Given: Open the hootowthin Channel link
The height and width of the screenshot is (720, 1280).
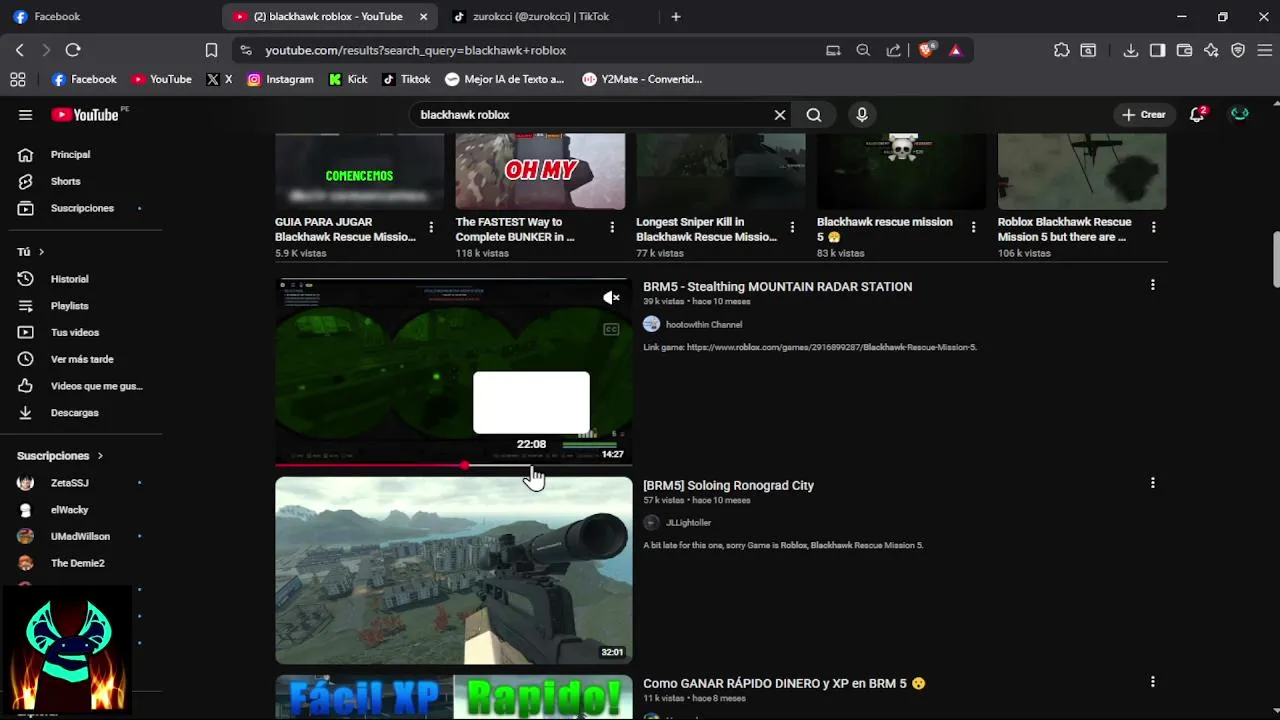Looking at the screenshot, I should 703,325.
